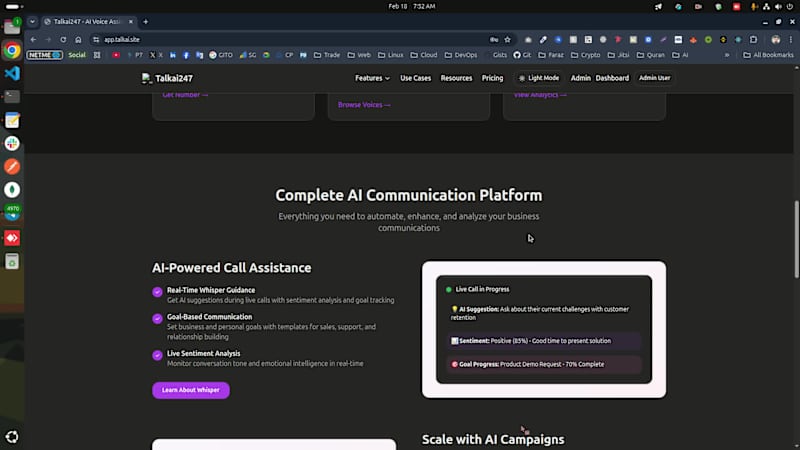Screen dimensions: 800x450
Task: Click the browser back arrow
Action: point(33,40)
